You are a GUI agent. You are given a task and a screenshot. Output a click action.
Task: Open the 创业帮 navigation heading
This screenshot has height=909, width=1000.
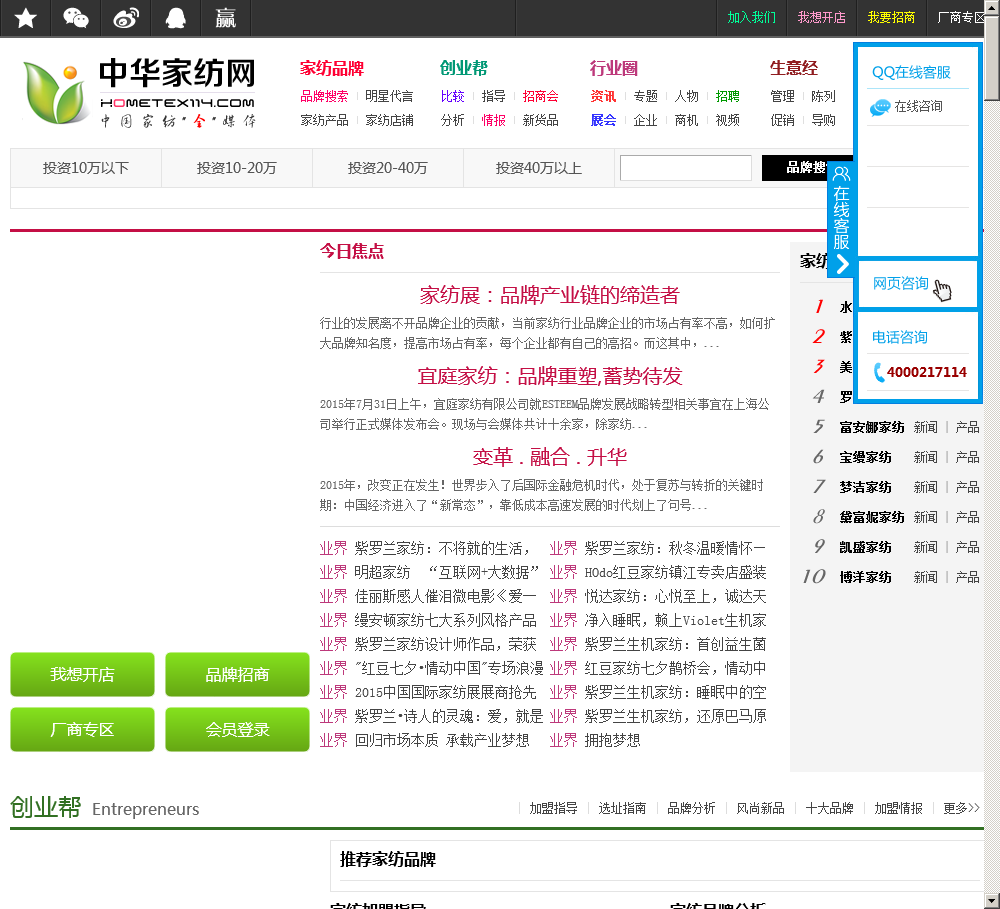[464, 68]
